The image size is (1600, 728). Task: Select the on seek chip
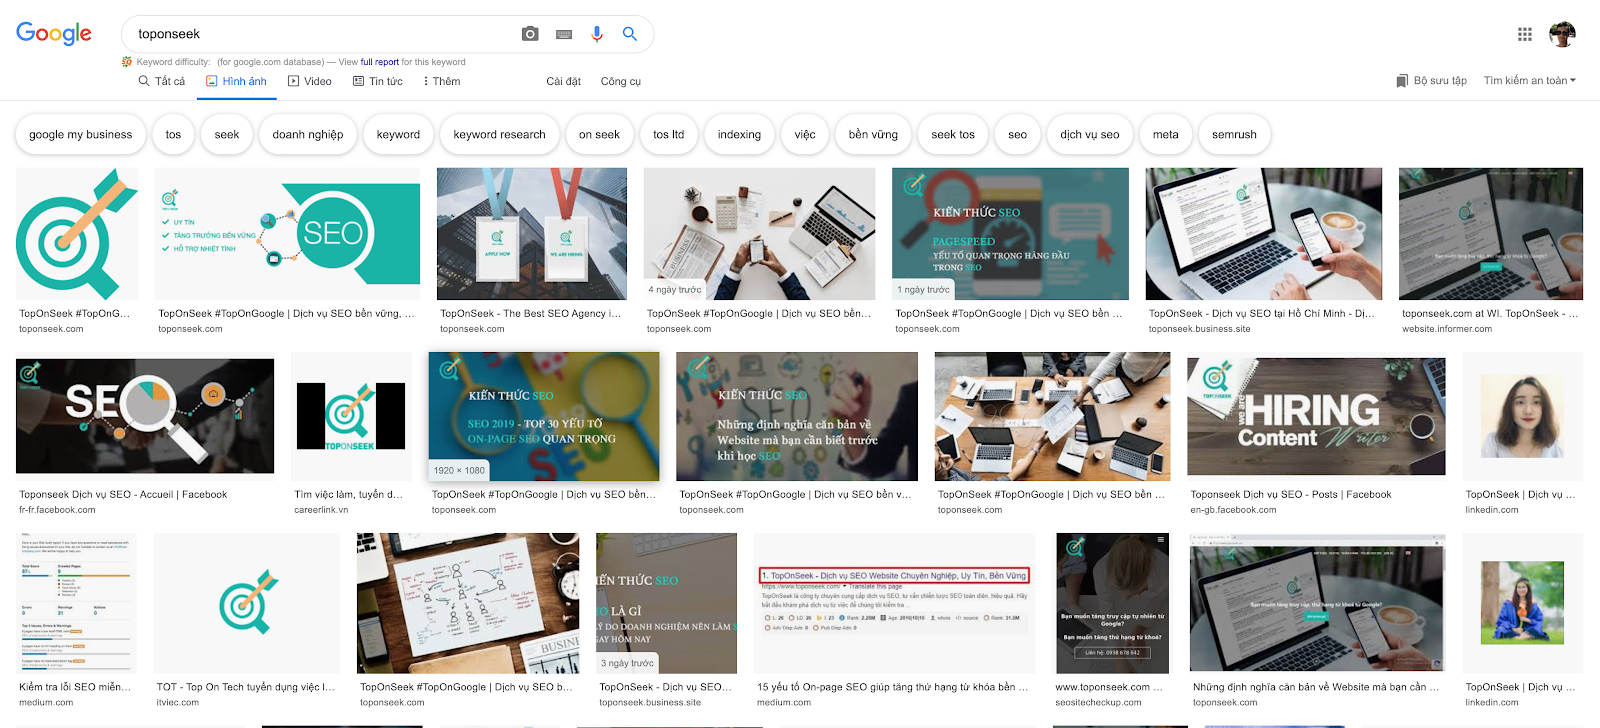pos(600,134)
